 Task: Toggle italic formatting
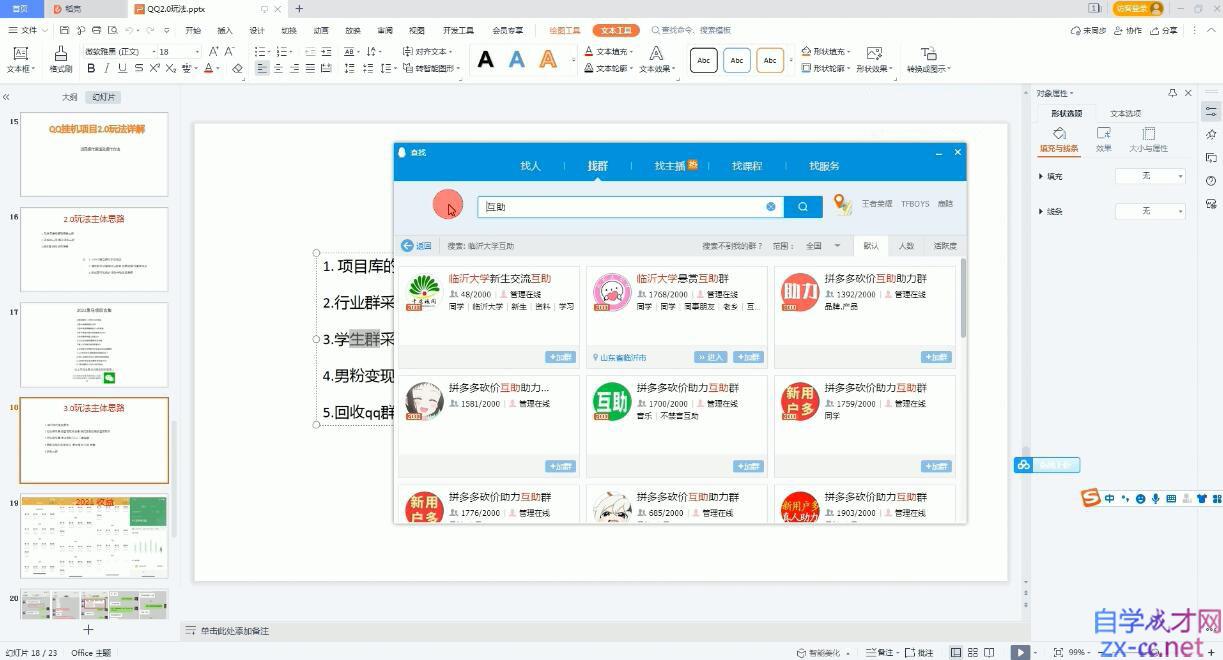tap(106, 69)
